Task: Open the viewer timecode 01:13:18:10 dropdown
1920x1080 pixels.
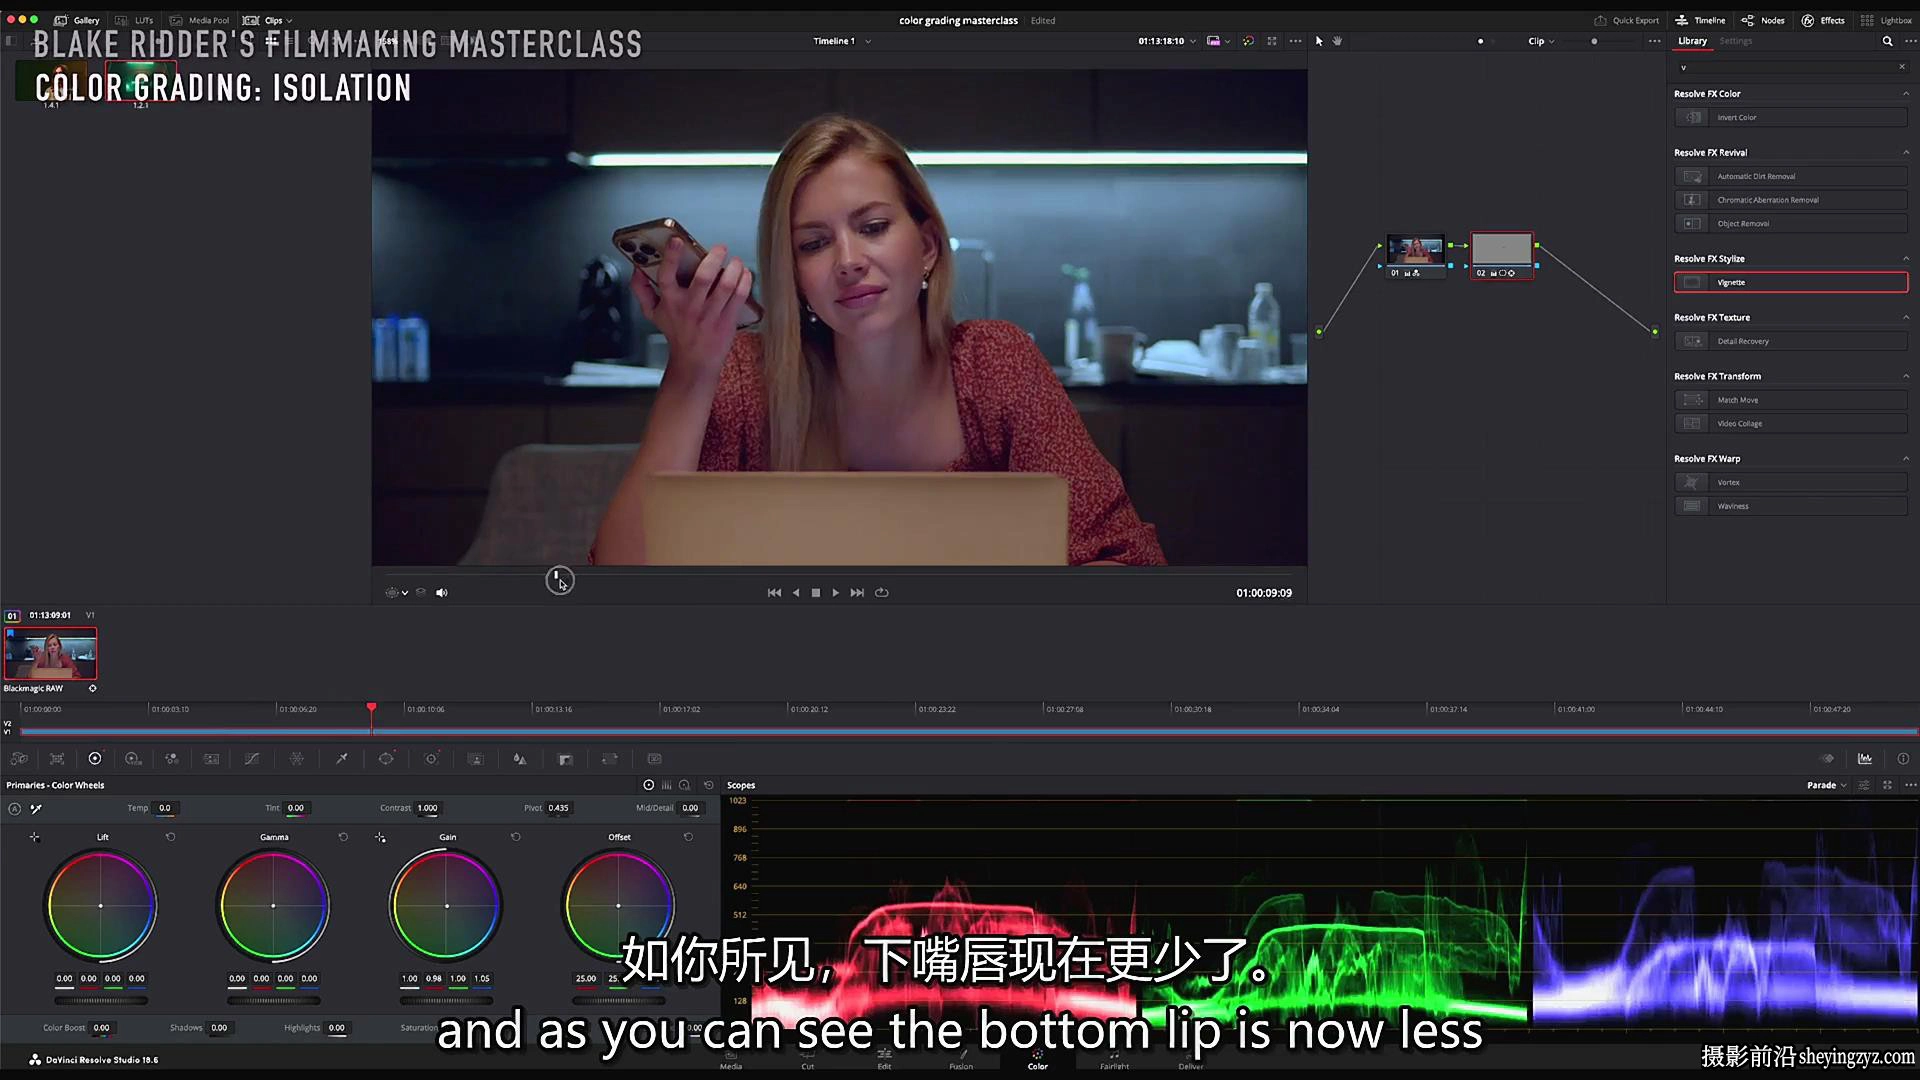Action: click(x=1167, y=41)
